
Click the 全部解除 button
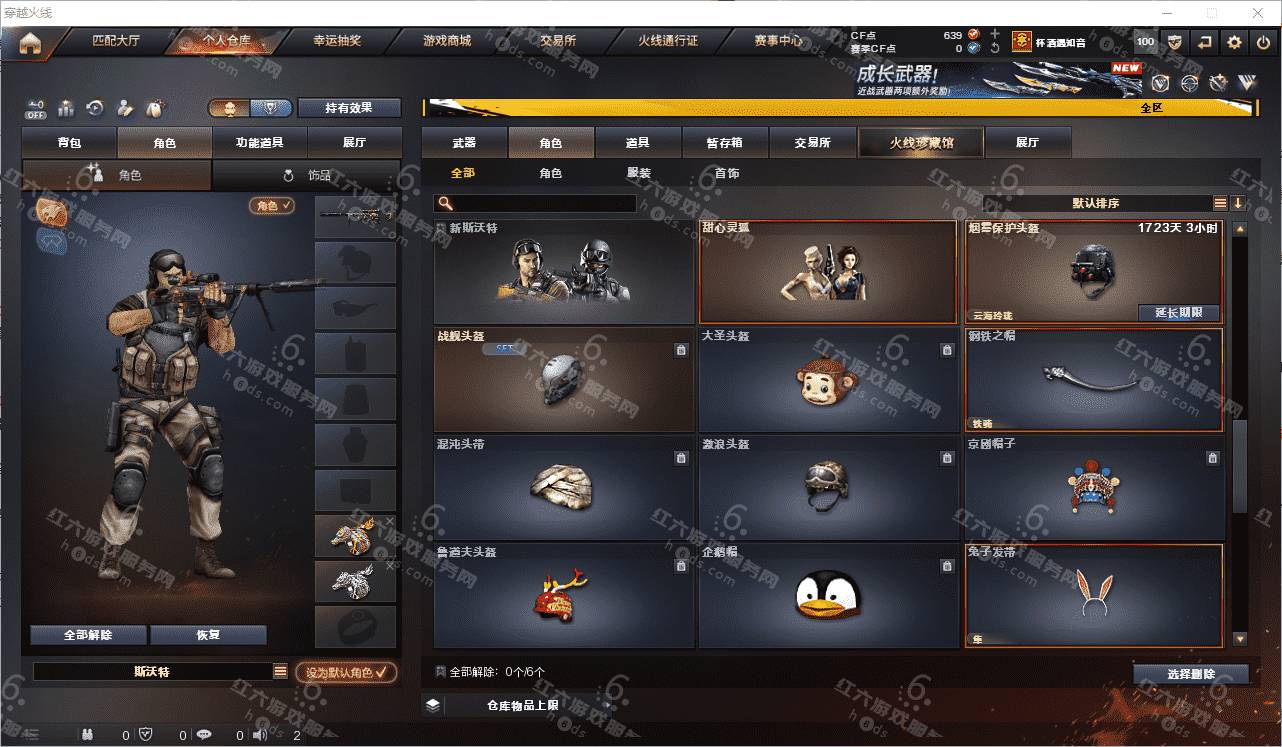click(88, 635)
